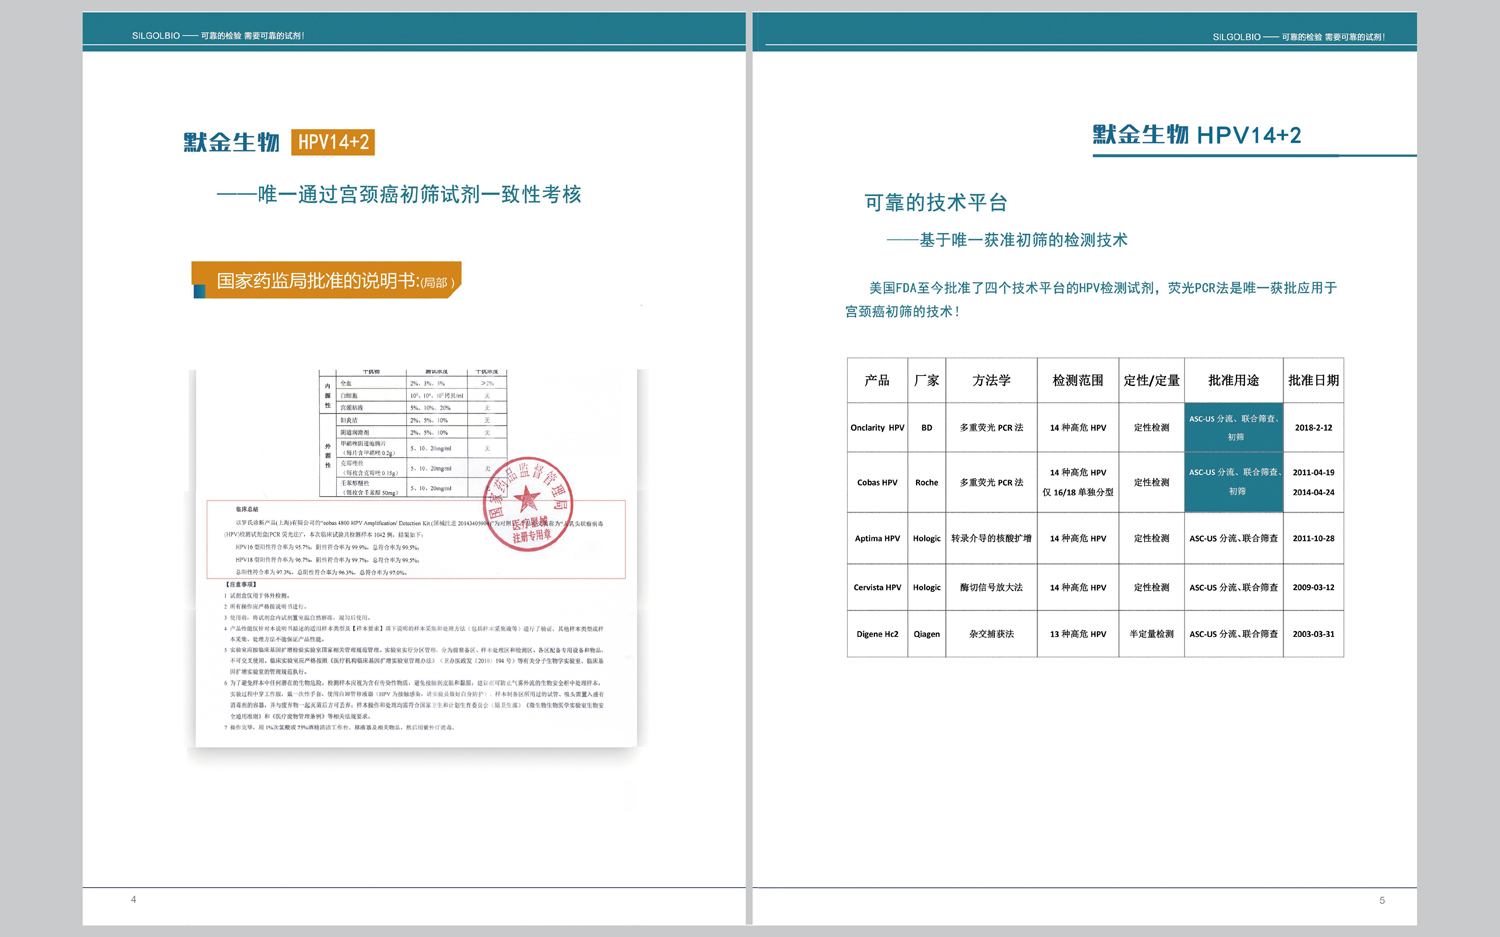The height and width of the screenshot is (937, 1500).
Task: Click page number 5 in footer
Action: pyautogui.click(x=1382, y=900)
